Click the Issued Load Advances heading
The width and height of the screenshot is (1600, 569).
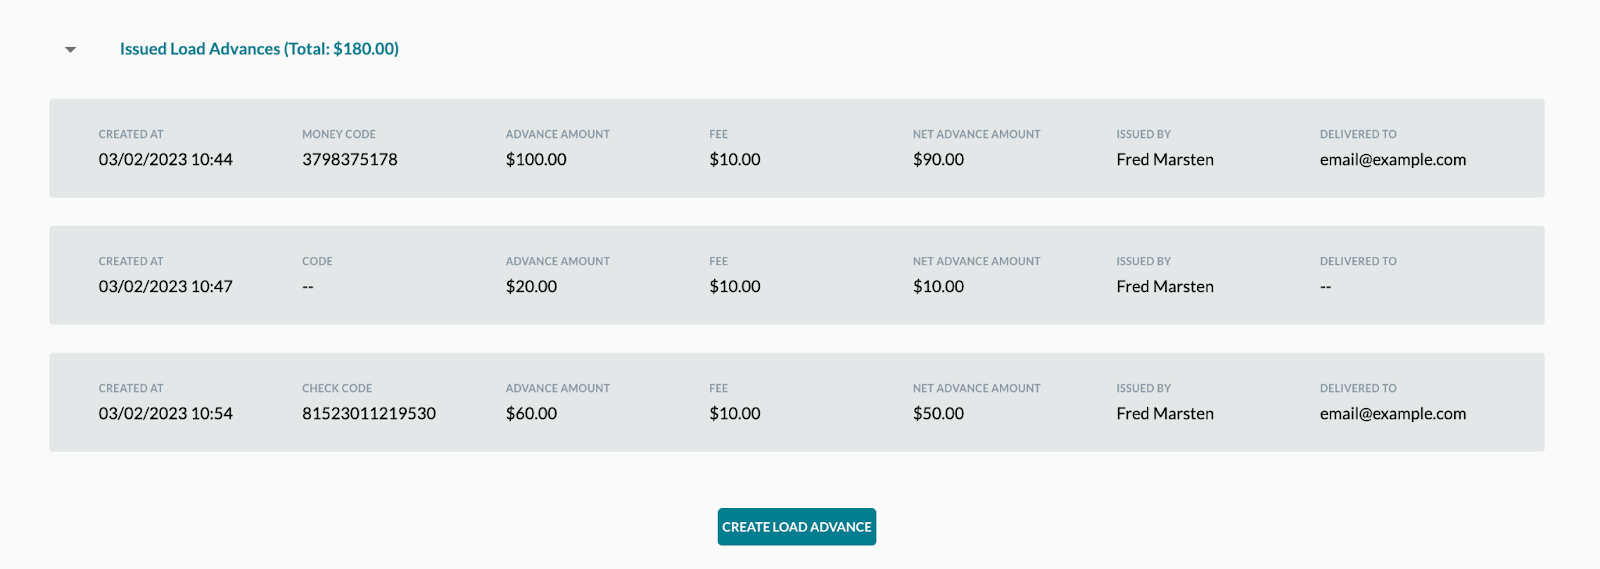[259, 49]
